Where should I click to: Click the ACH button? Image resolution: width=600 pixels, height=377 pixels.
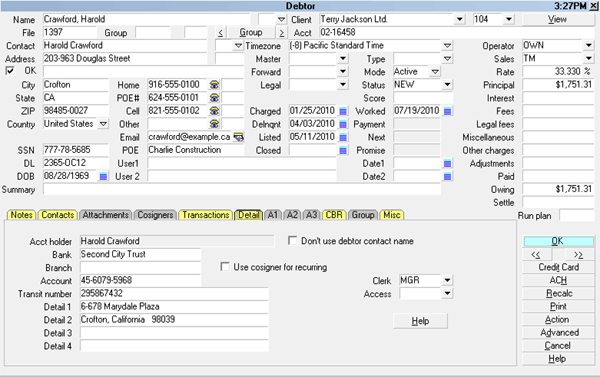[x=558, y=280]
